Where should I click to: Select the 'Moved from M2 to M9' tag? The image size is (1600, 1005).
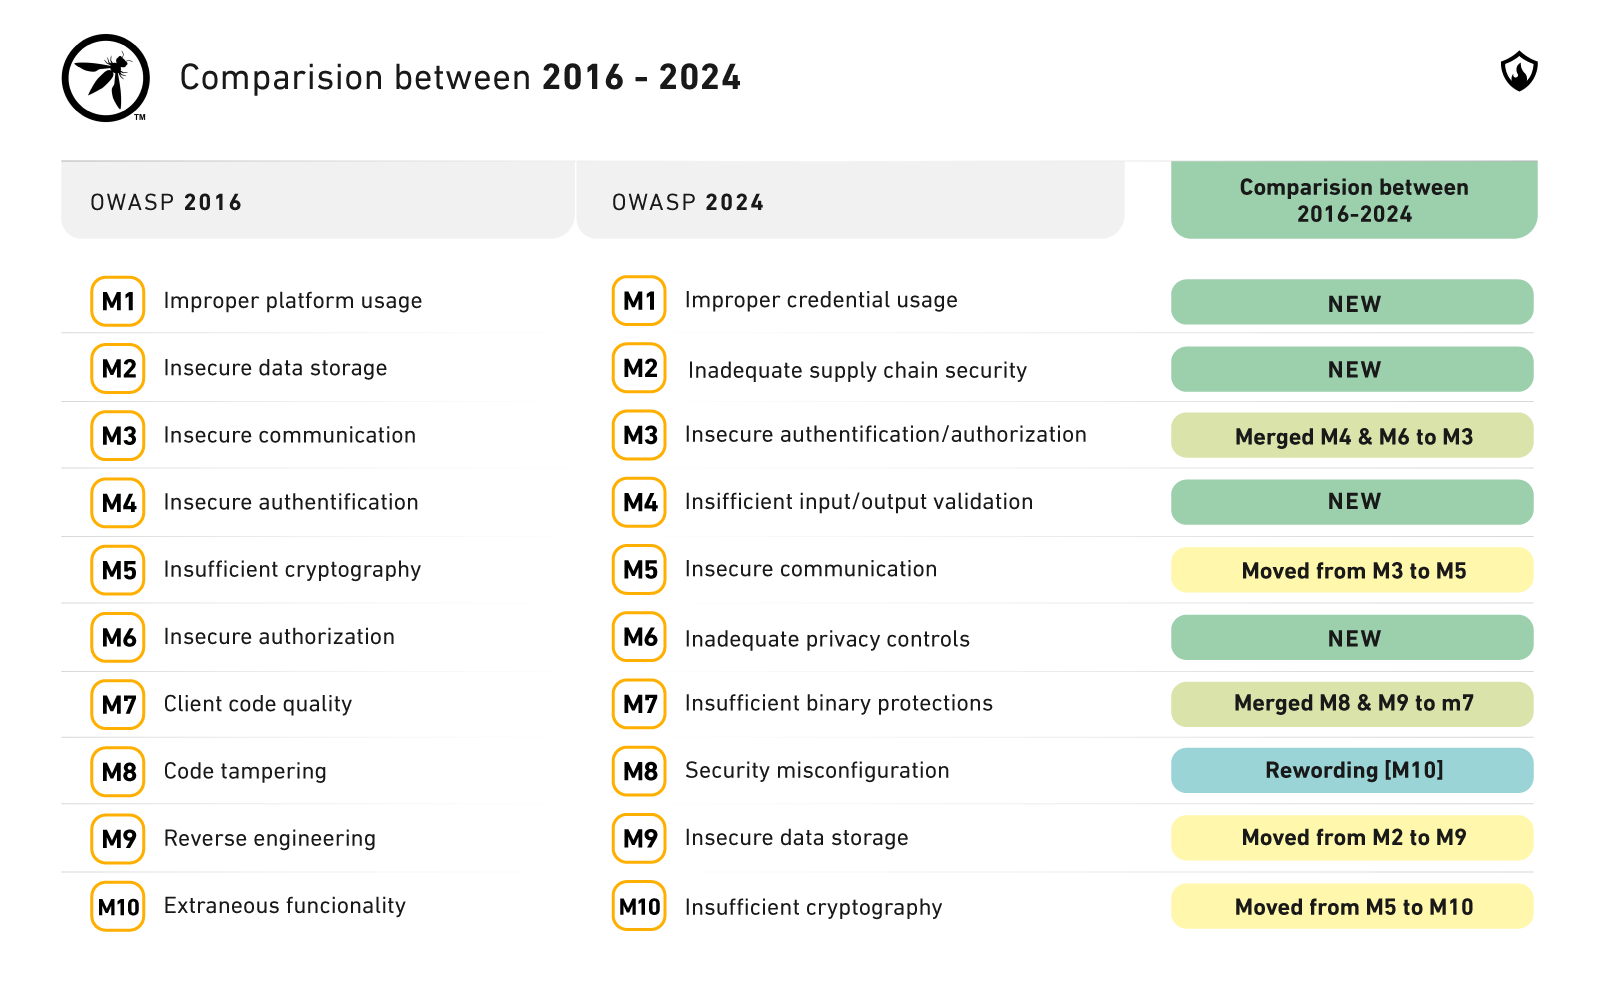(1352, 838)
